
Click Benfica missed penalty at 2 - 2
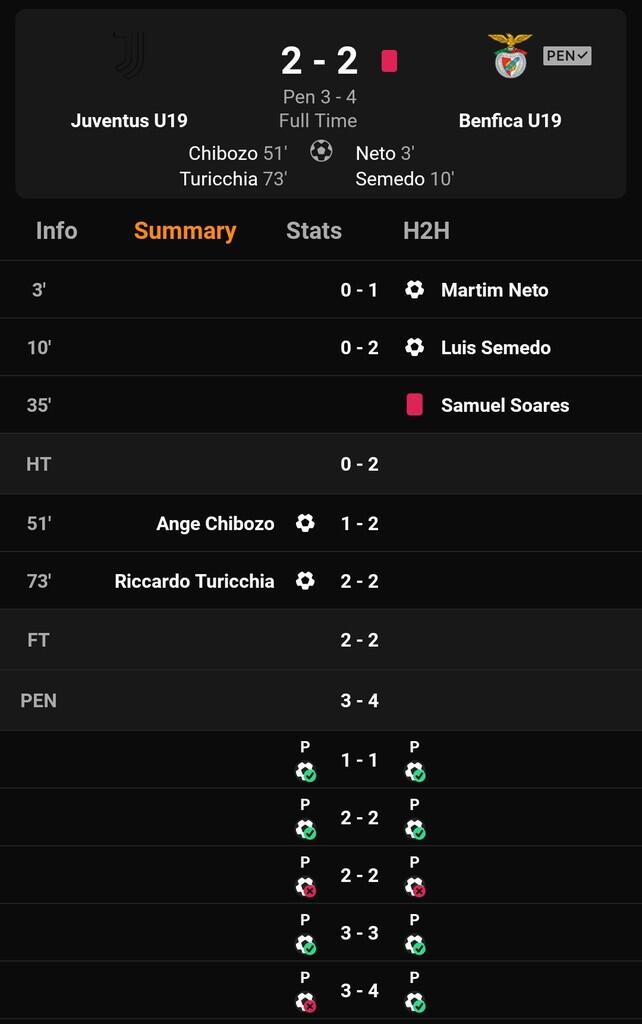414,886
